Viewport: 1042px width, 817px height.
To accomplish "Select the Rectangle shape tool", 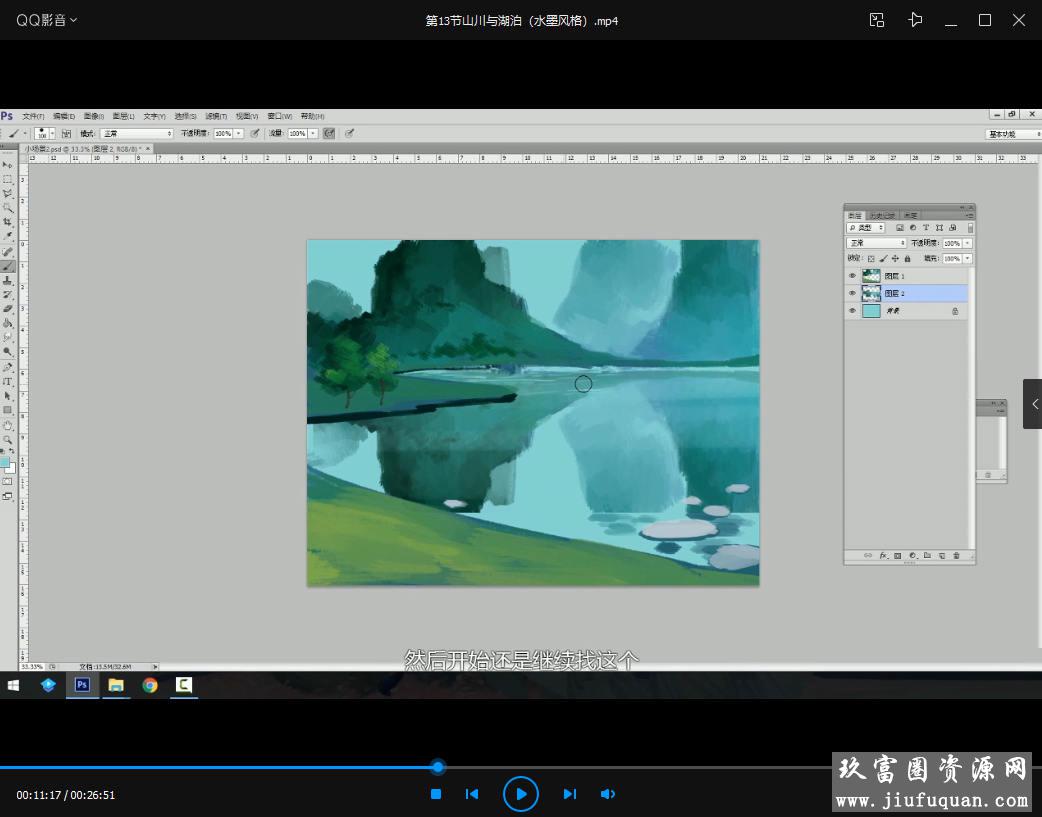I will pyautogui.click(x=7, y=409).
